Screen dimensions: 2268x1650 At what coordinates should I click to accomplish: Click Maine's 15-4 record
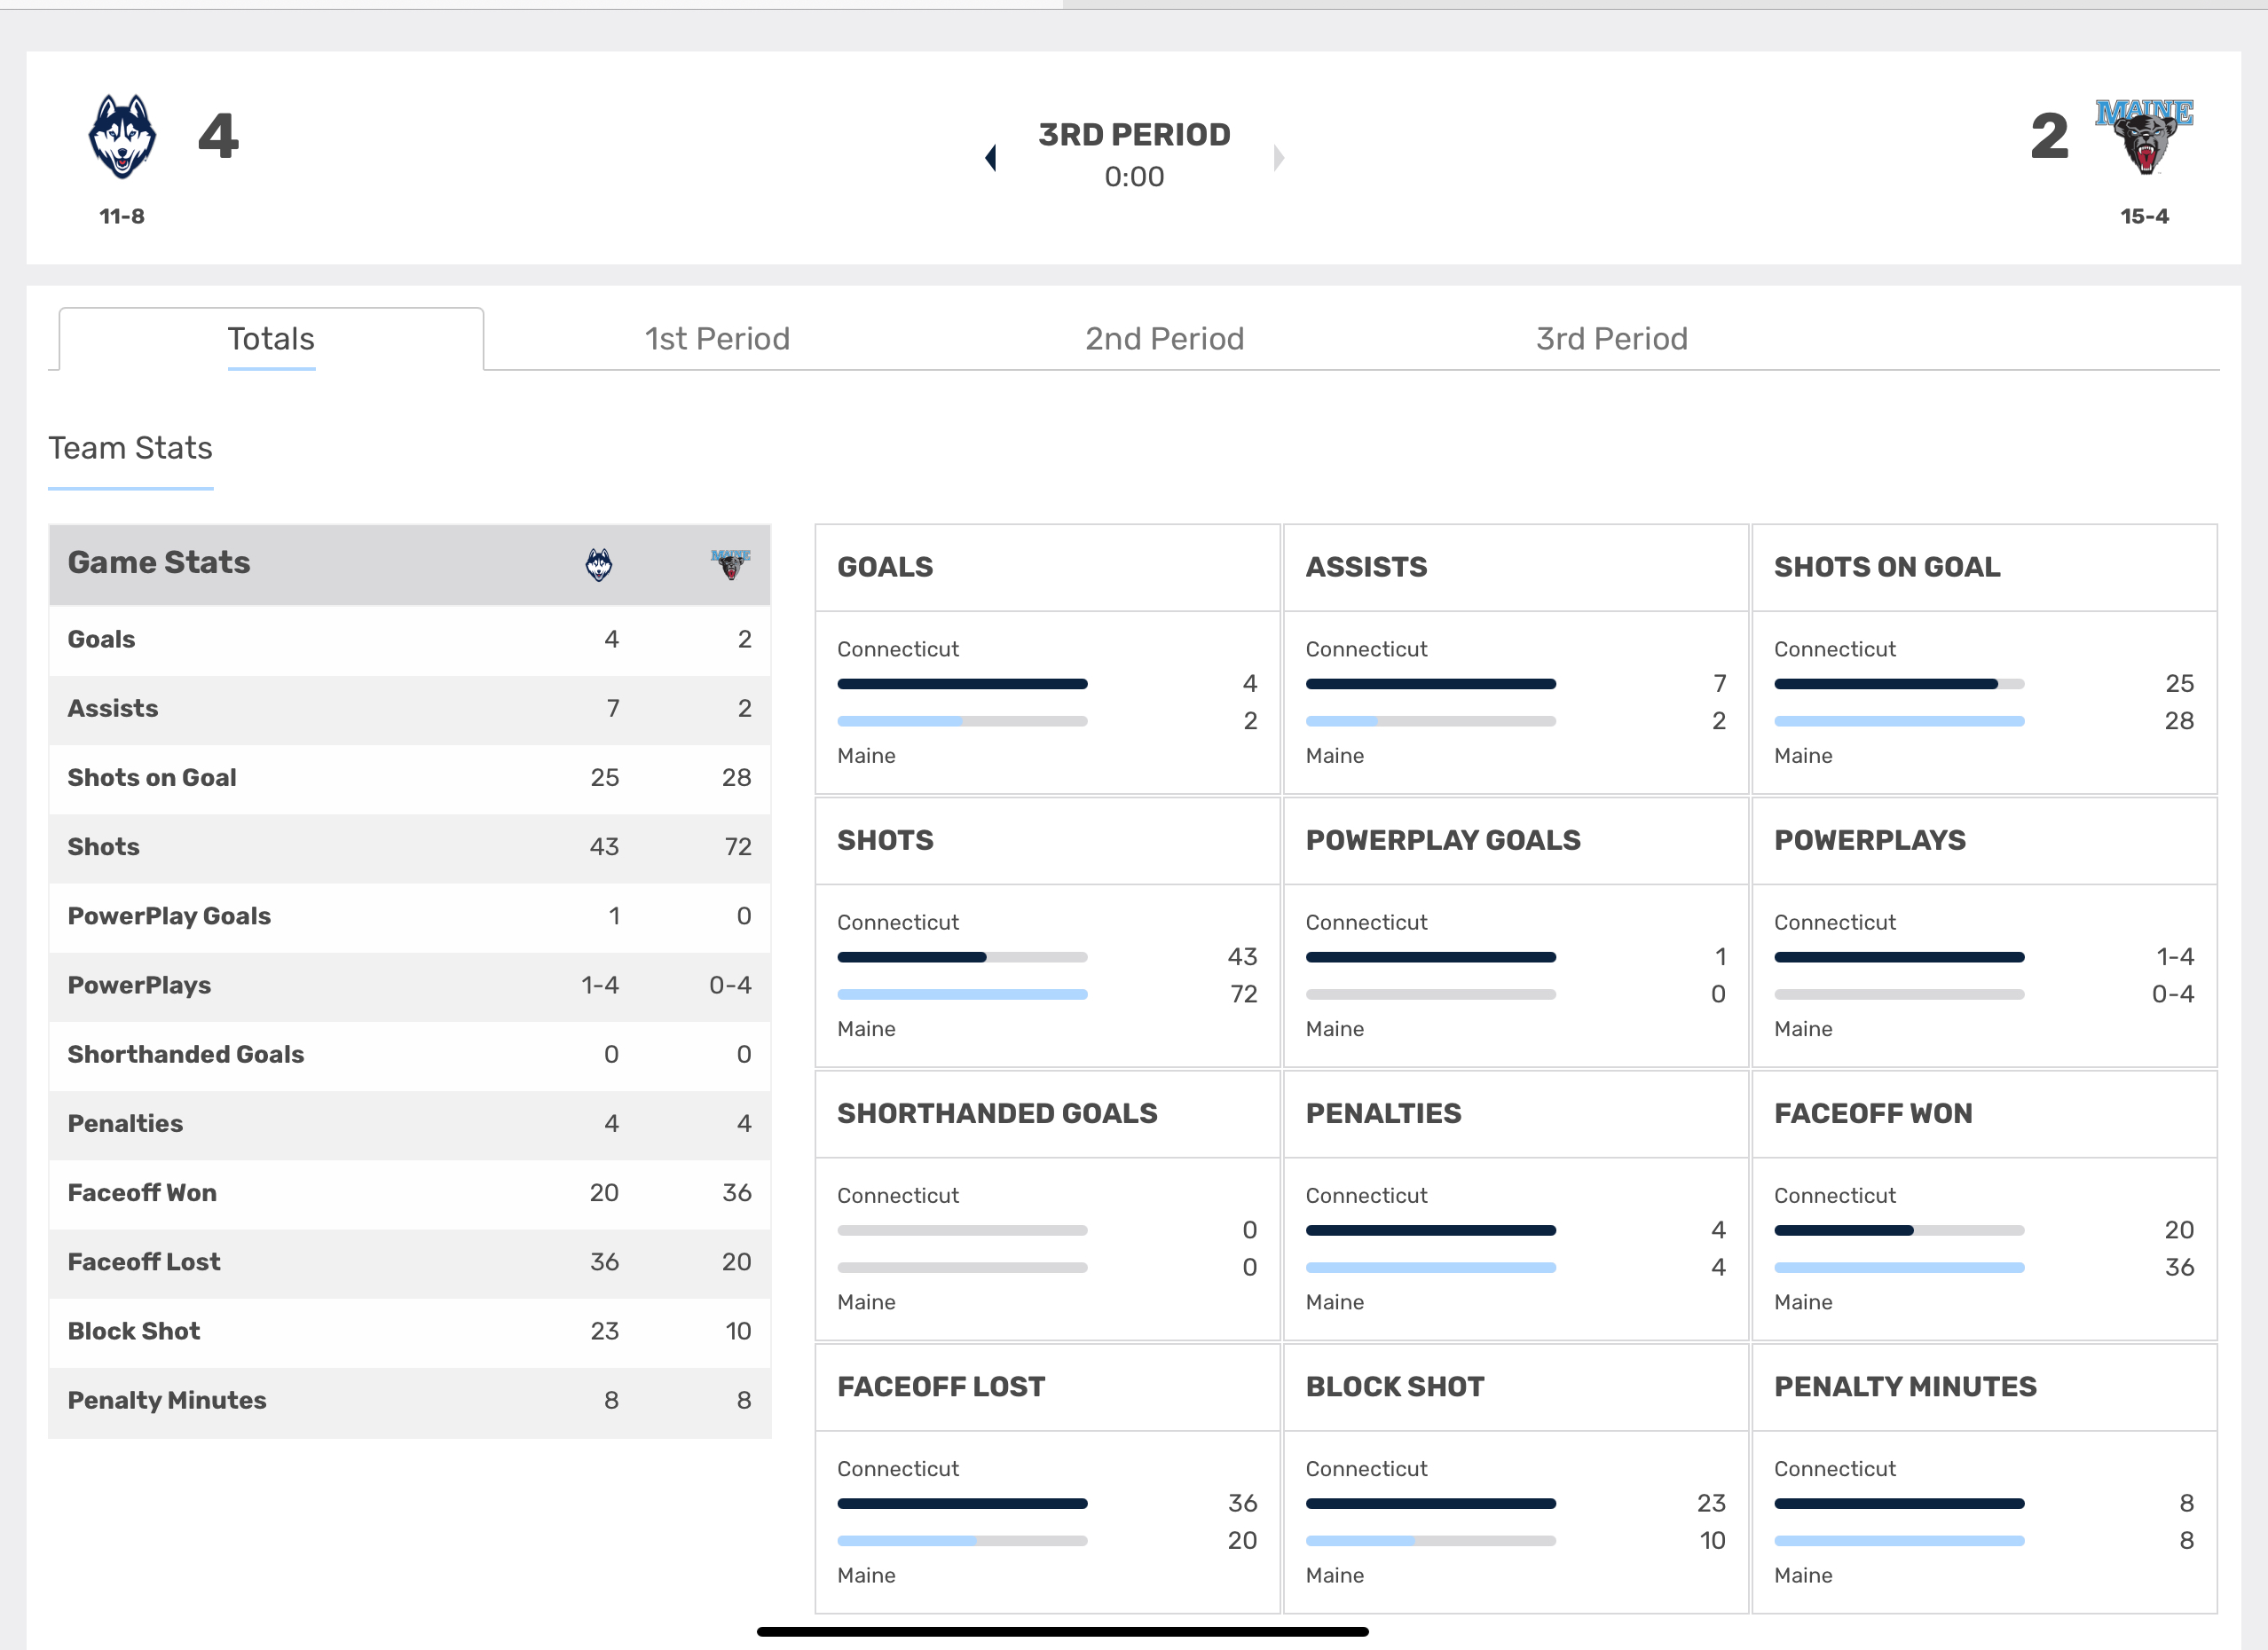2144,216
